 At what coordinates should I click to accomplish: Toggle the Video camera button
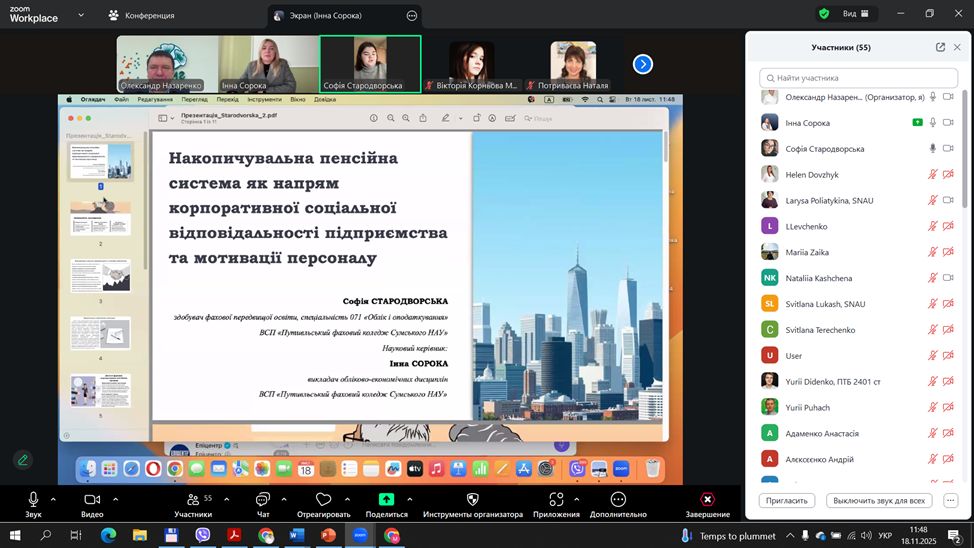point(92,499)
